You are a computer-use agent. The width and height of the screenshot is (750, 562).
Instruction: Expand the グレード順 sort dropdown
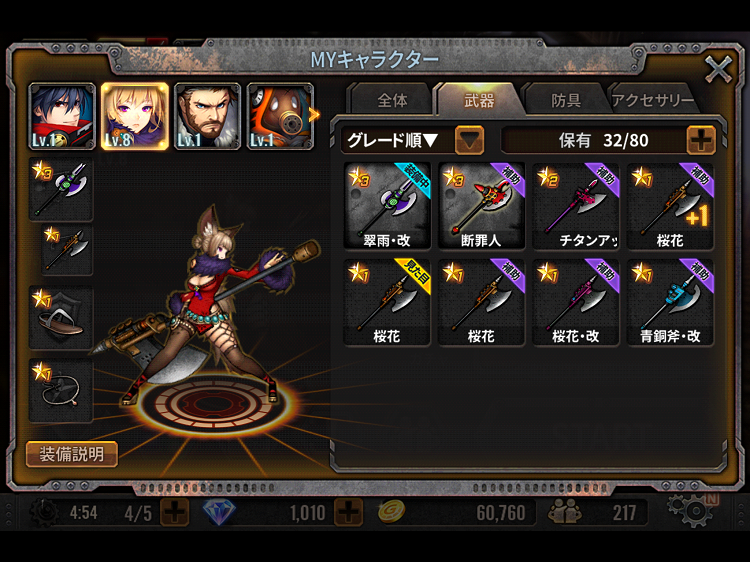[x=412, y=140]
